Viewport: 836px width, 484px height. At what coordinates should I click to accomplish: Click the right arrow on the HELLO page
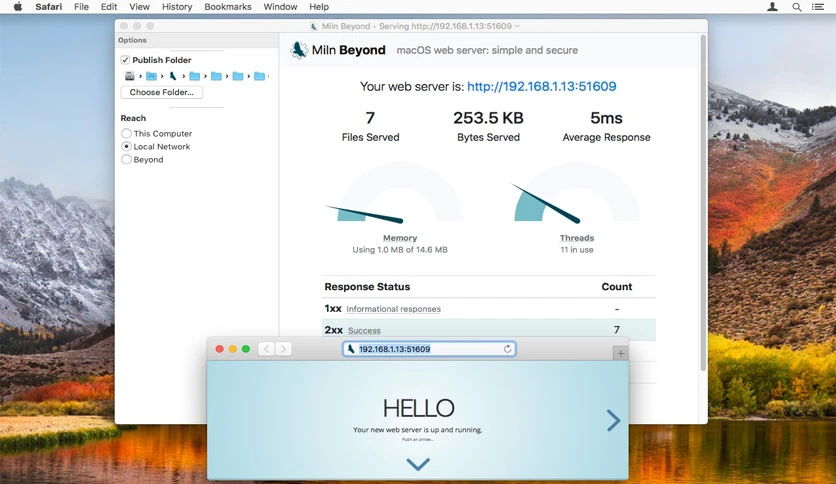coord(614,421)
